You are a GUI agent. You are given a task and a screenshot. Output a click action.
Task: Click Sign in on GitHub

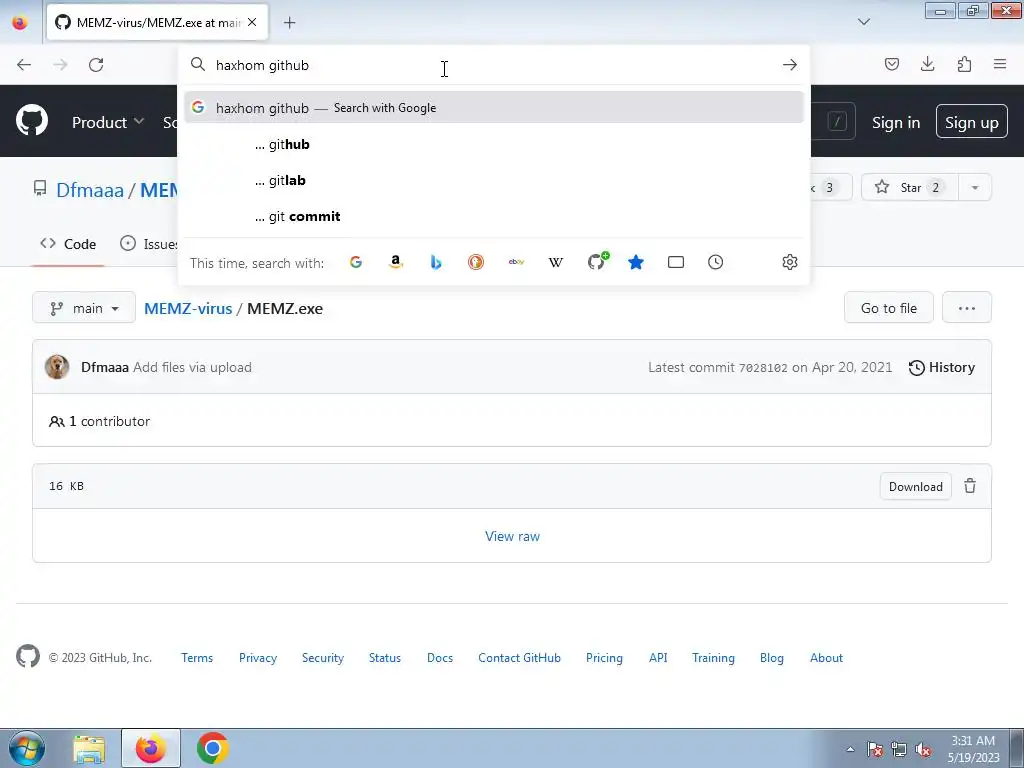coord(895,122)
